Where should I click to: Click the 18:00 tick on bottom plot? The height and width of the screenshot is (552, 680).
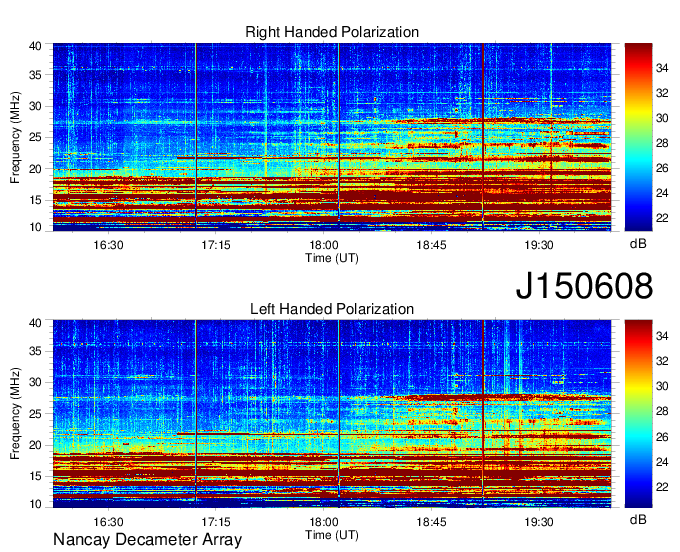(x=324, y=522)
